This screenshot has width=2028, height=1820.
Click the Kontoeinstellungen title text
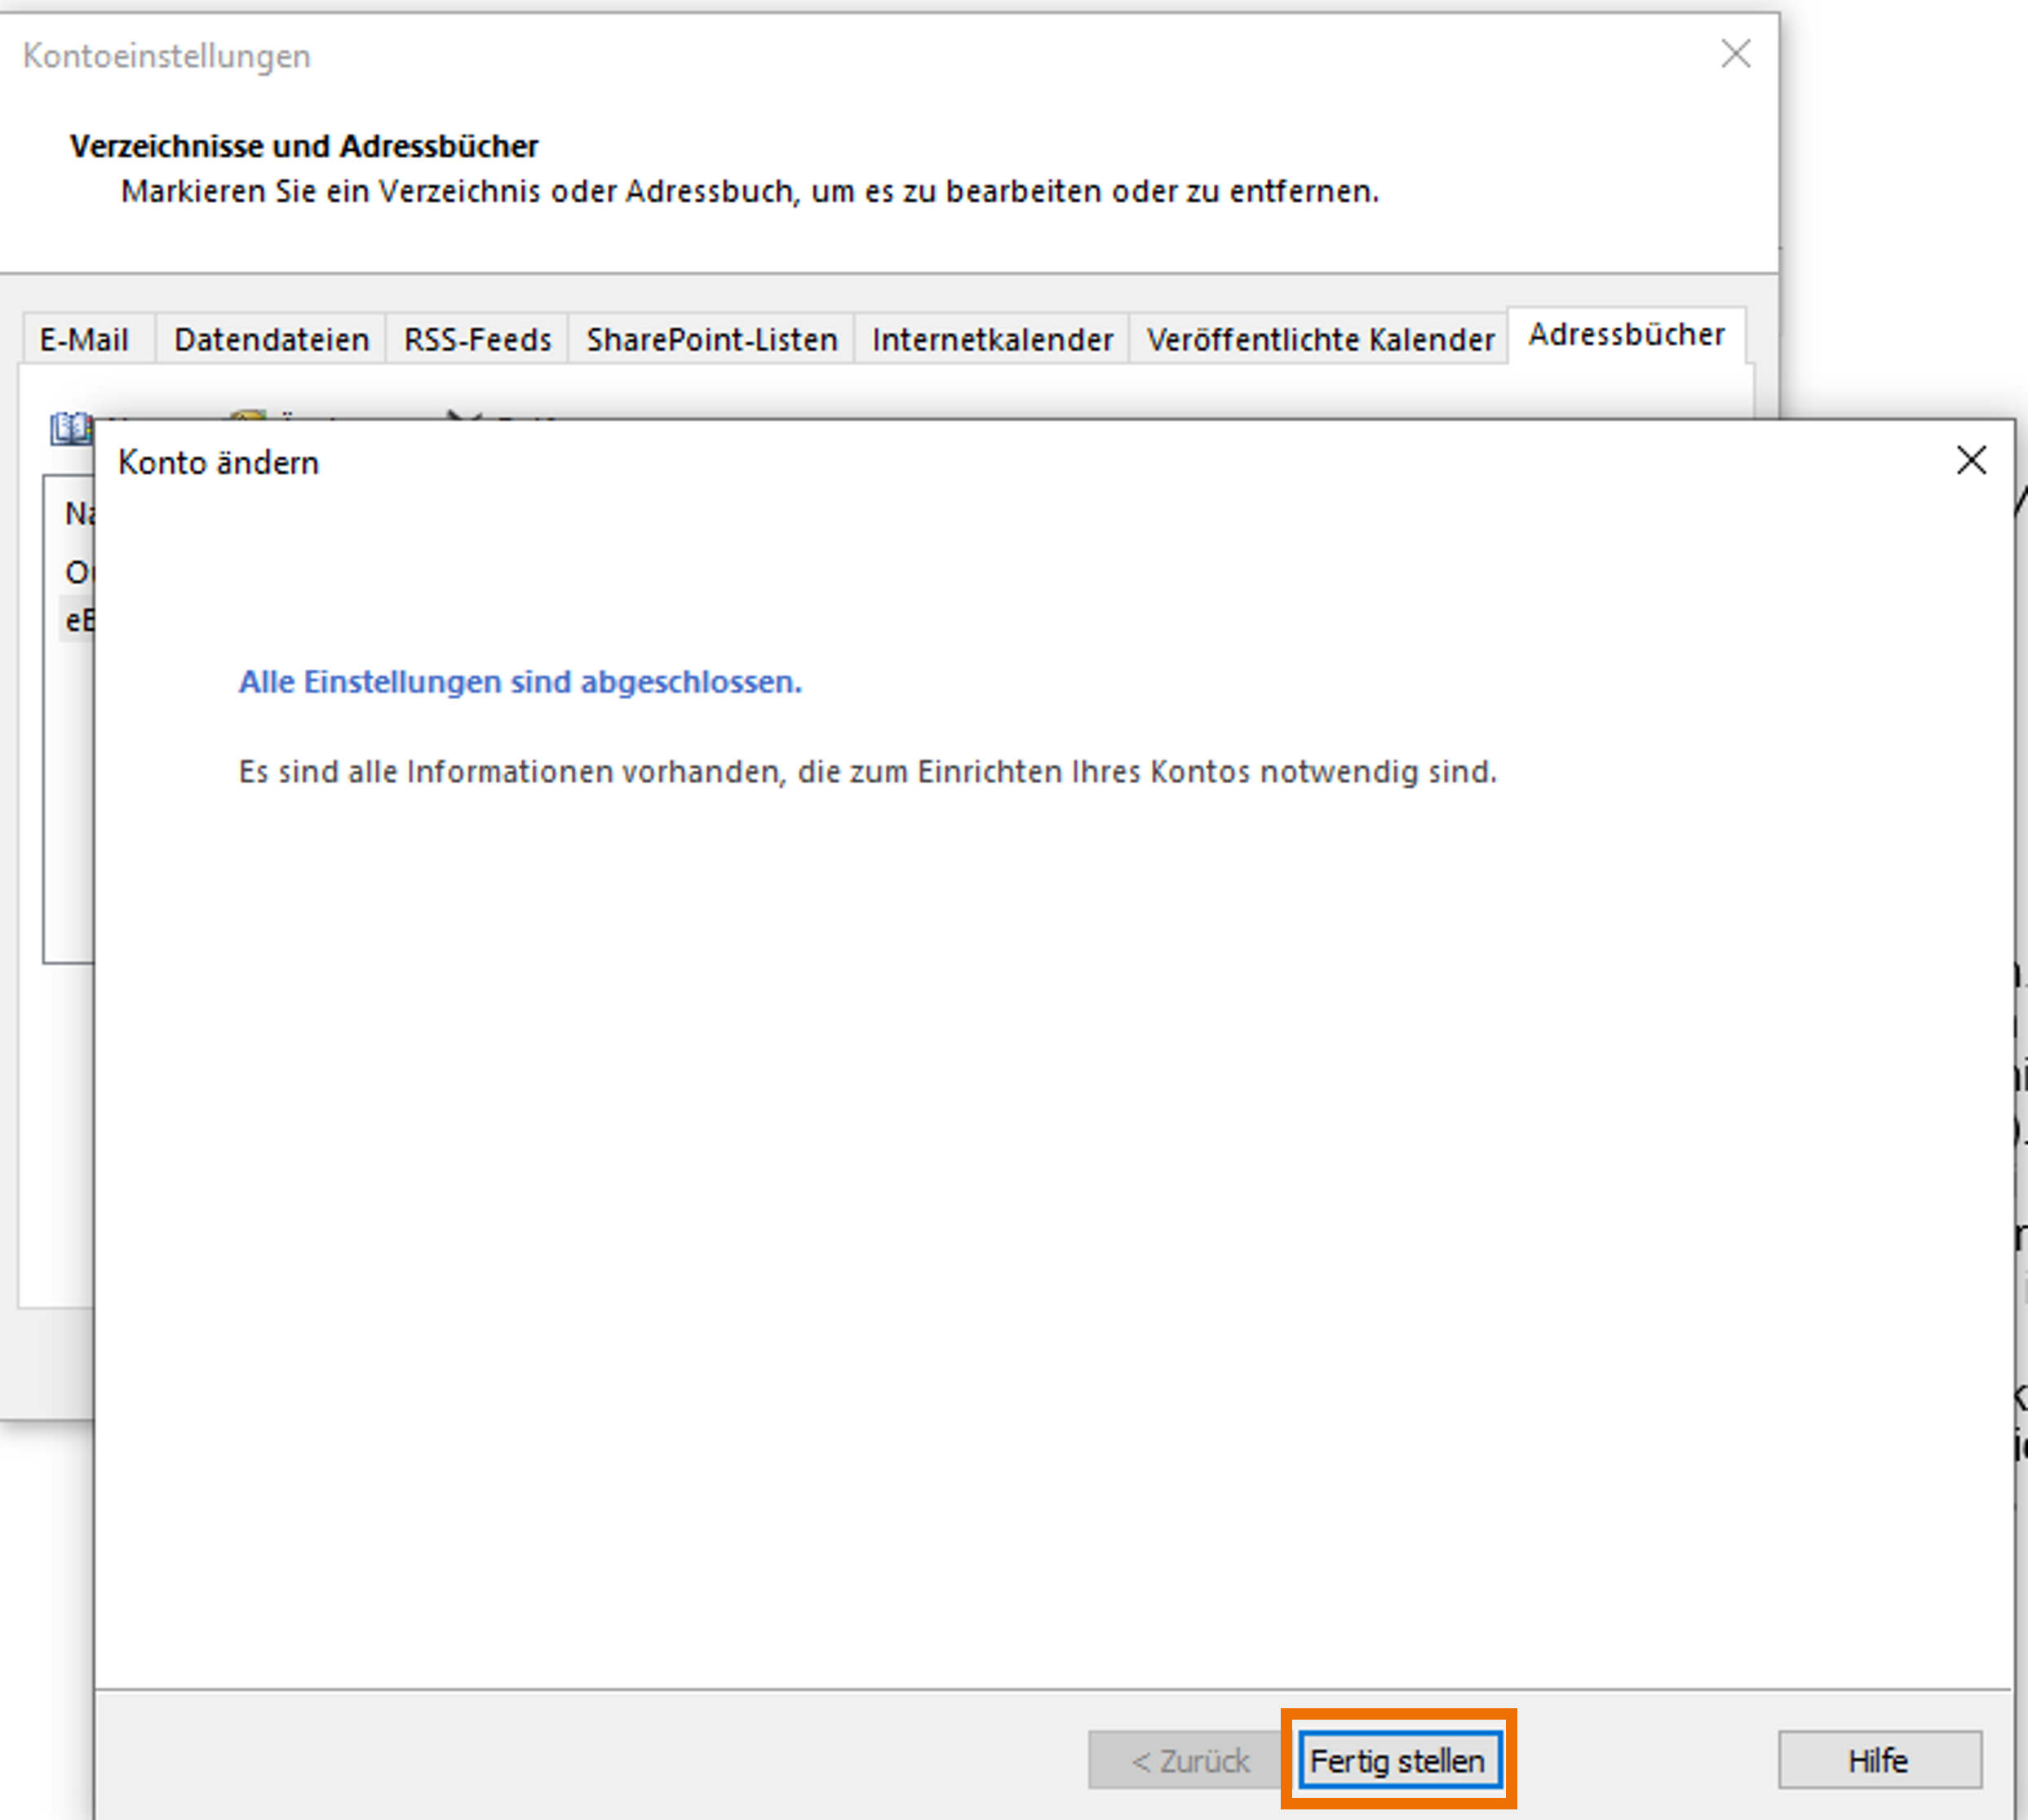pos(167,56)
